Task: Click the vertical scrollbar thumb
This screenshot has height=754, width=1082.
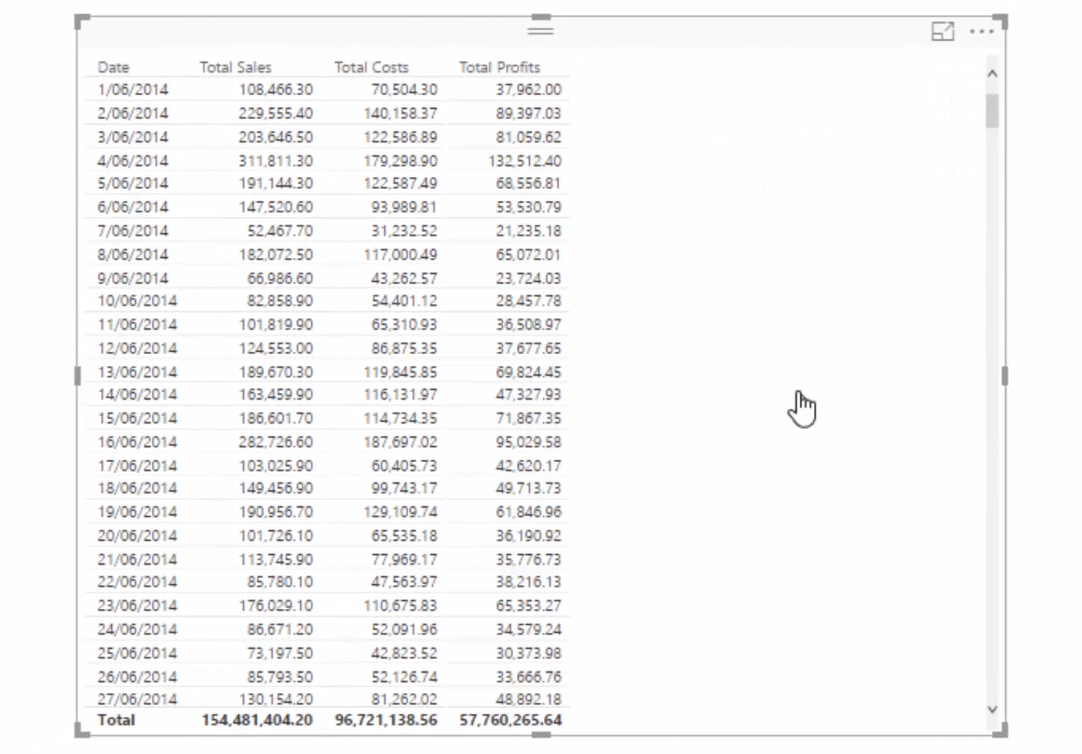Action: (992, 110)
